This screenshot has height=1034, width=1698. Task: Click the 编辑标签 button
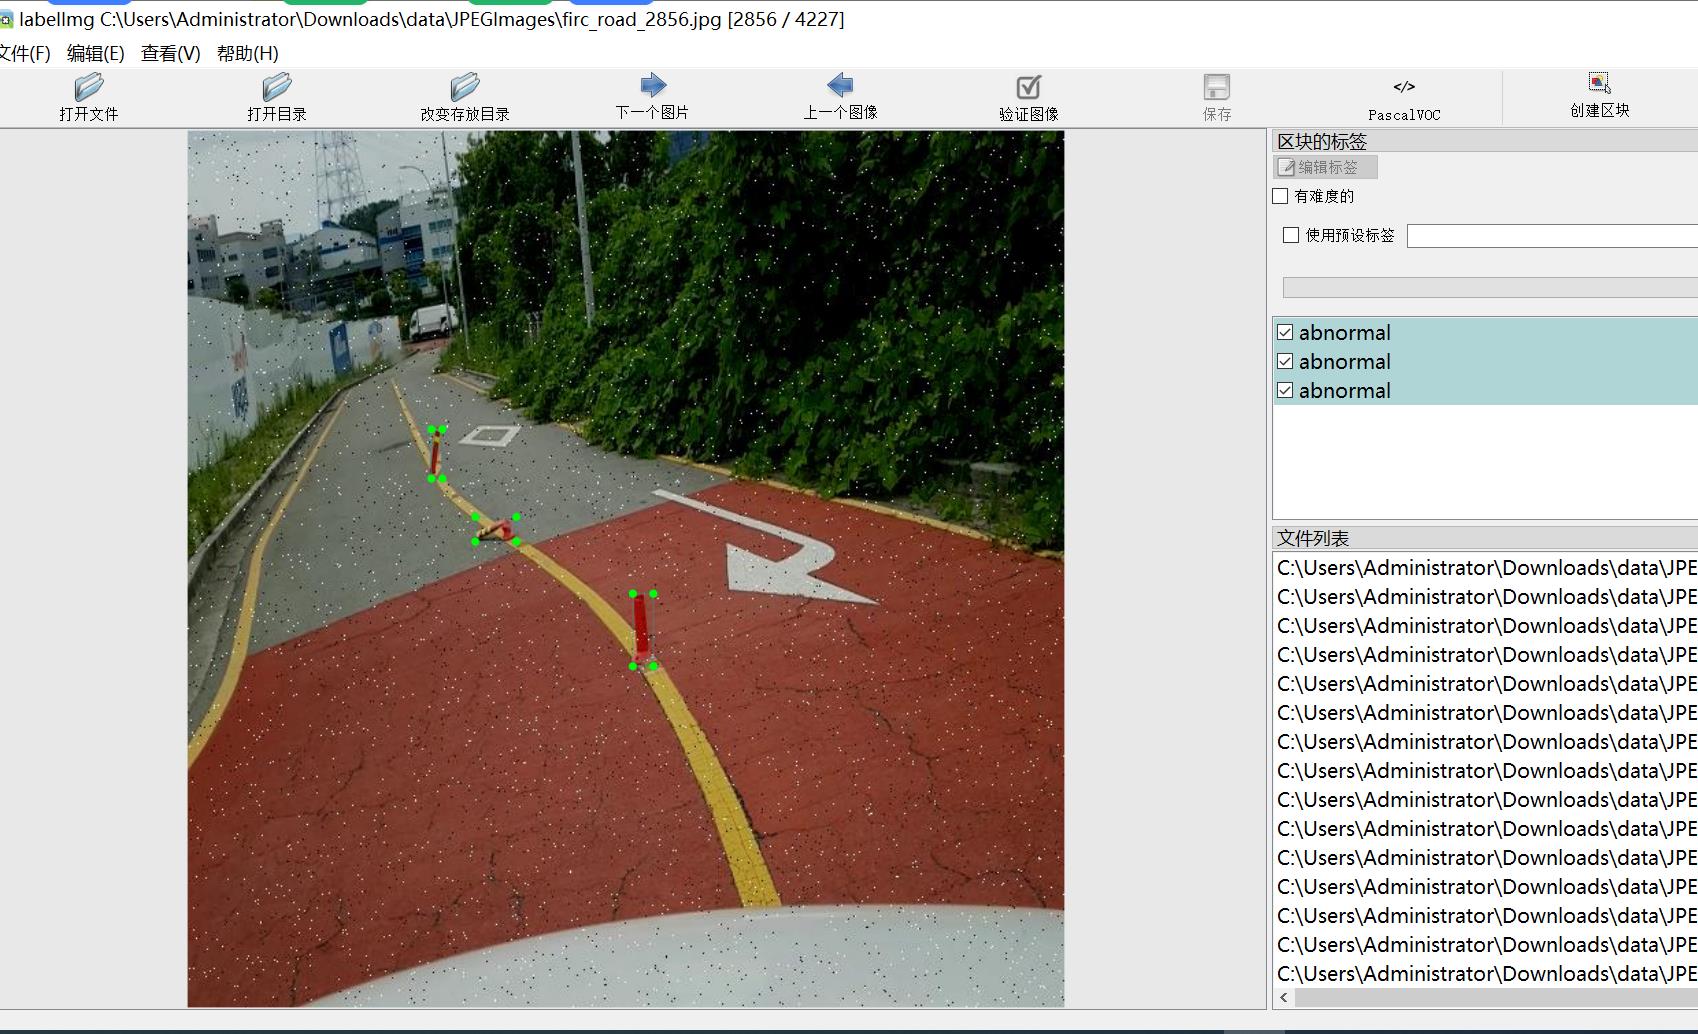click(x=1326, y=167)
